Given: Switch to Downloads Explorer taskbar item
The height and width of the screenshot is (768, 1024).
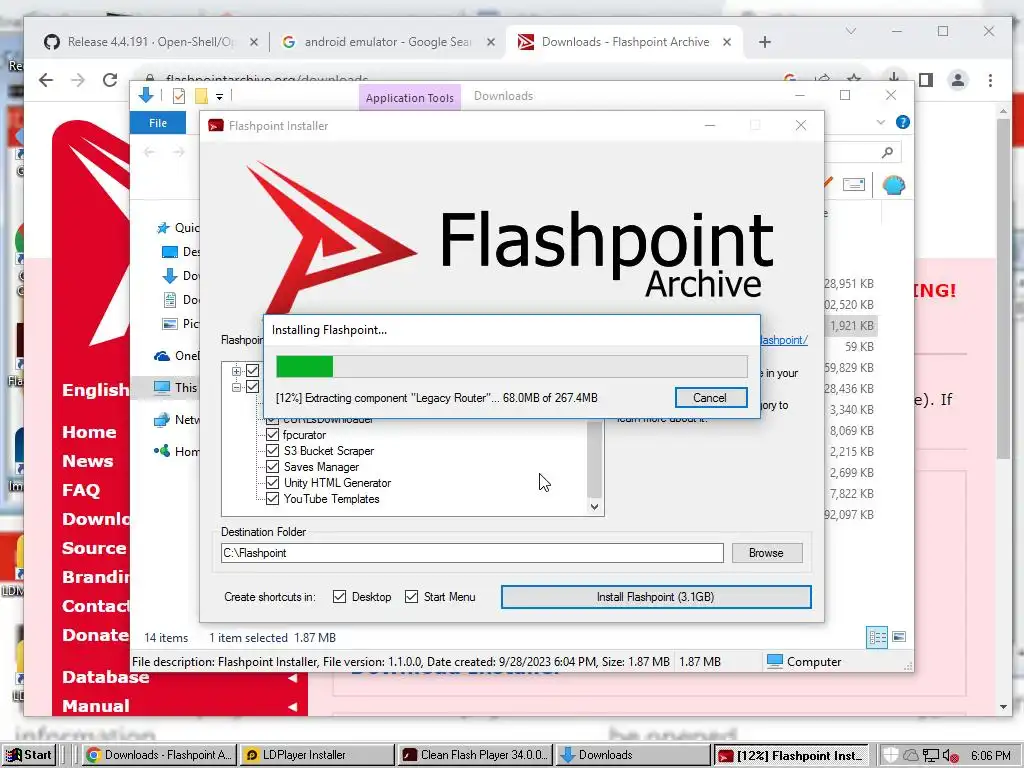Looking at the screenshot, I should click(x=633, y=755).
